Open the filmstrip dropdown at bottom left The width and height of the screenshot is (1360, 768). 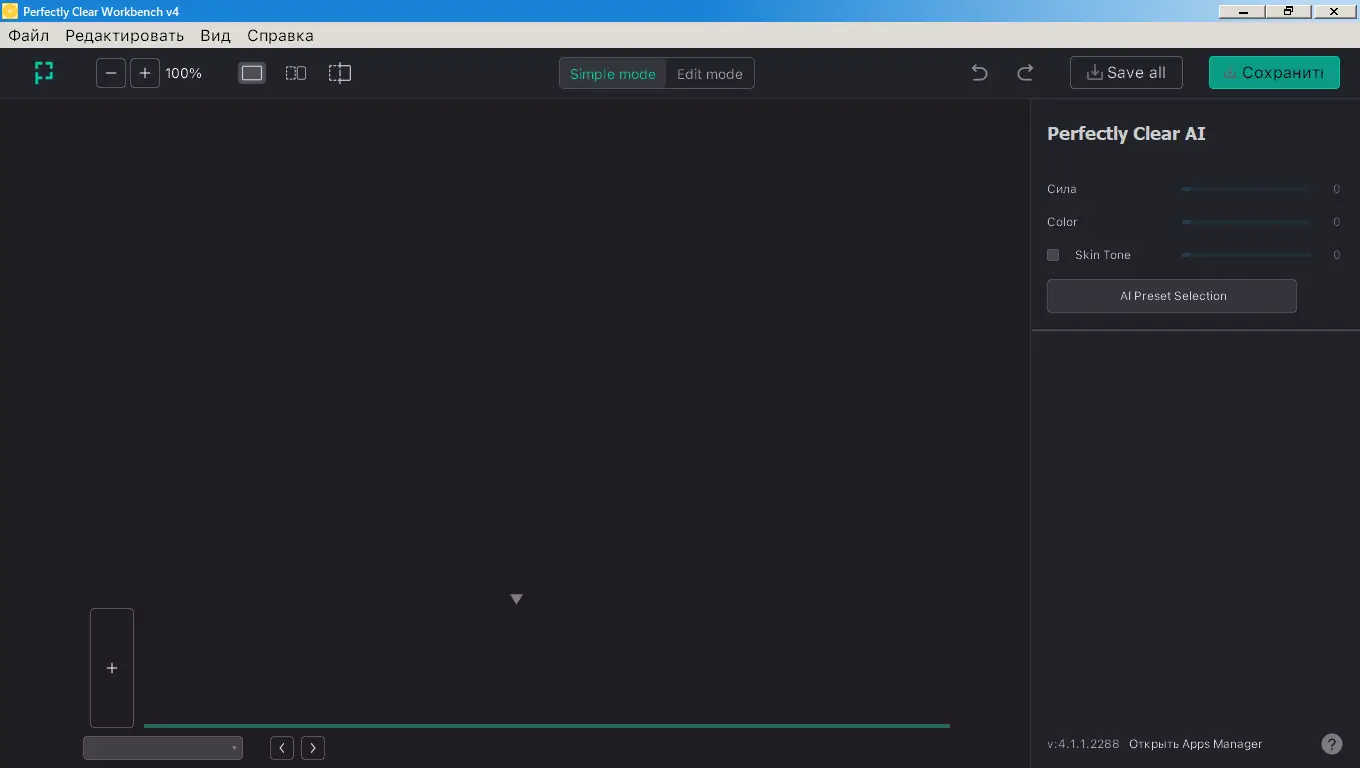[162, 747]
